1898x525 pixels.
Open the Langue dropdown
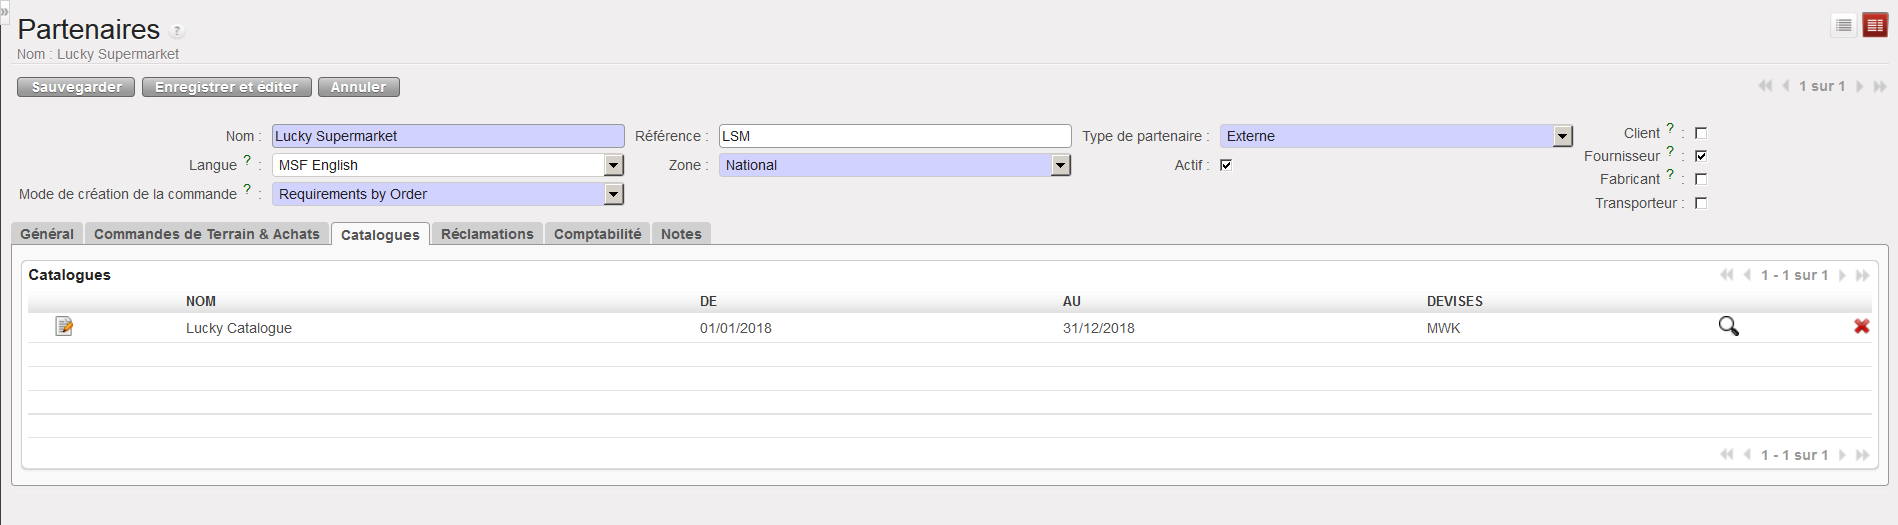tap(614, 165)
